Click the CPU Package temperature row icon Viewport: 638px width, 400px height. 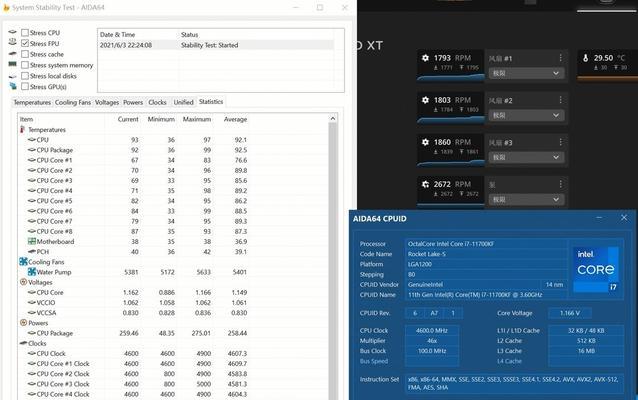click(x=32, y=150)
